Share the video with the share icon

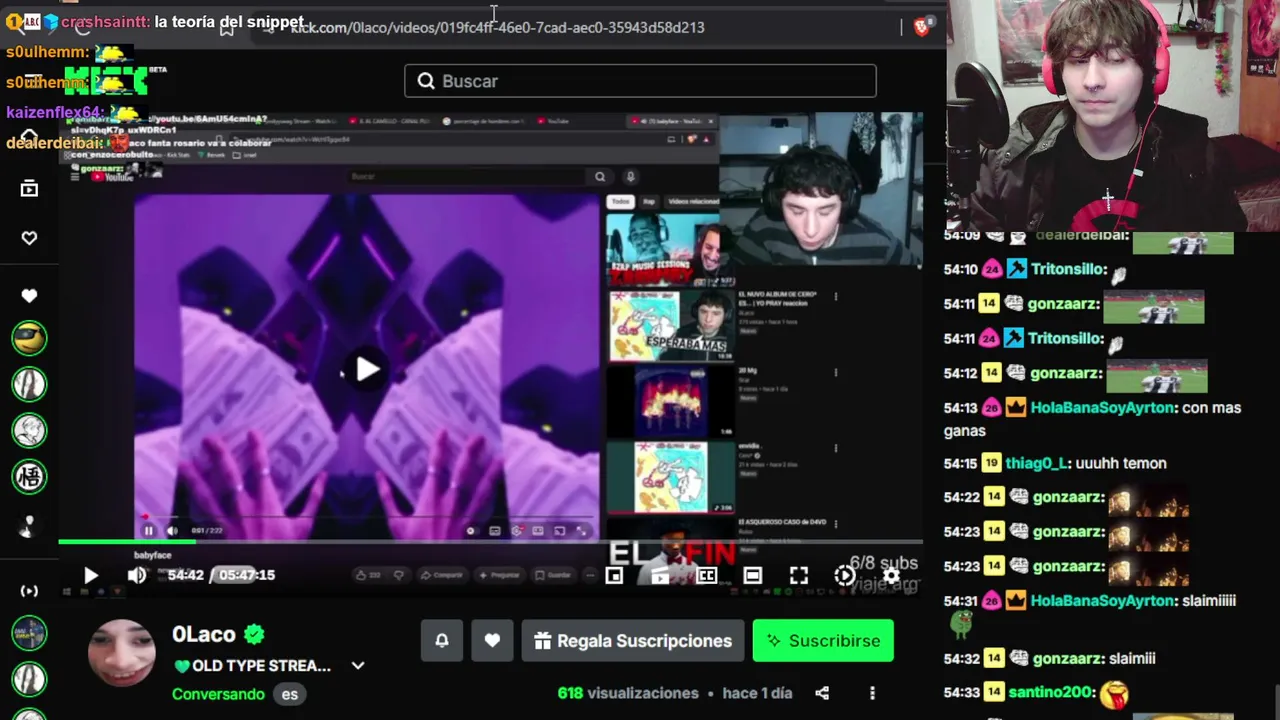tap(822, 693)
